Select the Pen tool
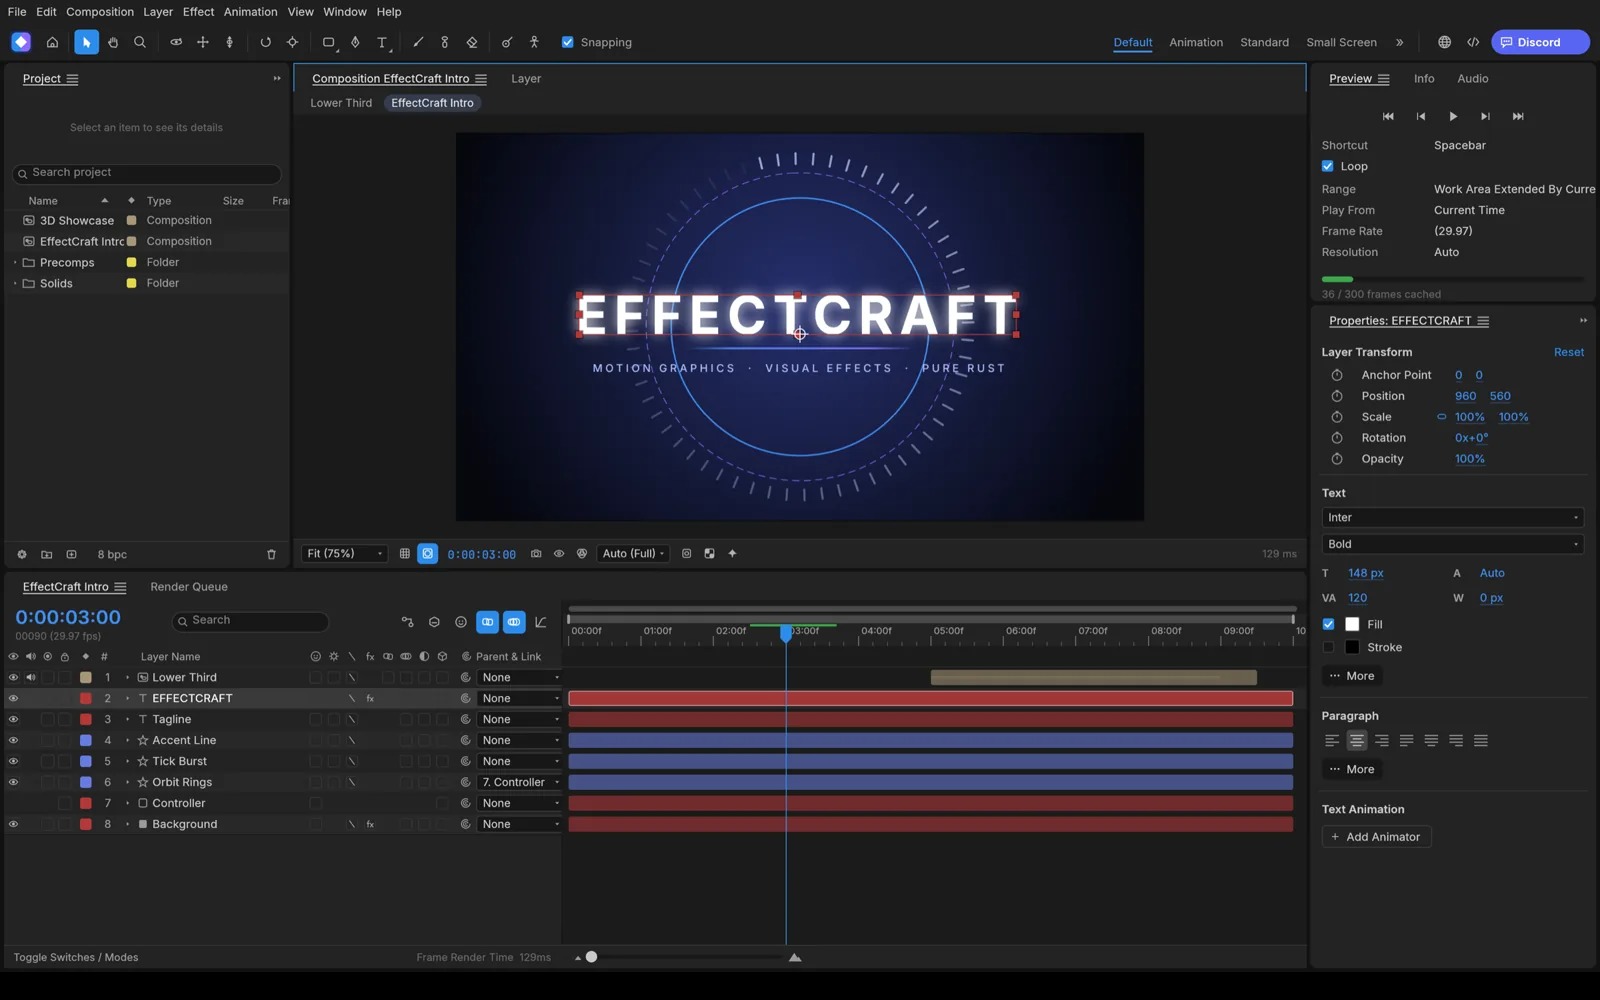The image size is (1600, 1000). point(355,42)
